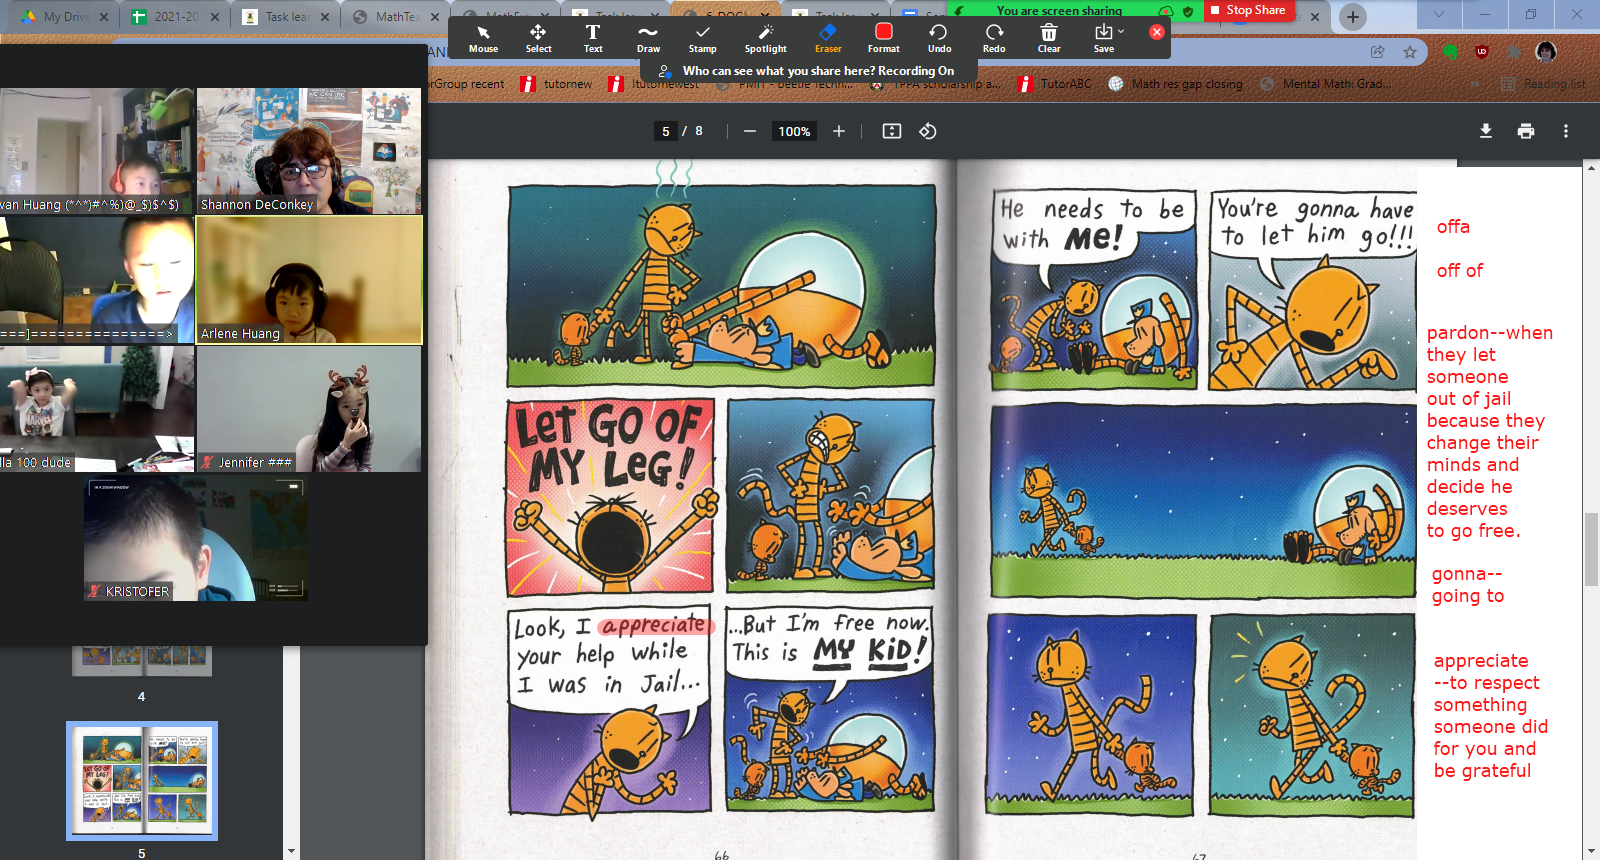Screen dimensions: 1600x860
Task: Zoom out the PDF with minus
Action: pos(749,131)
